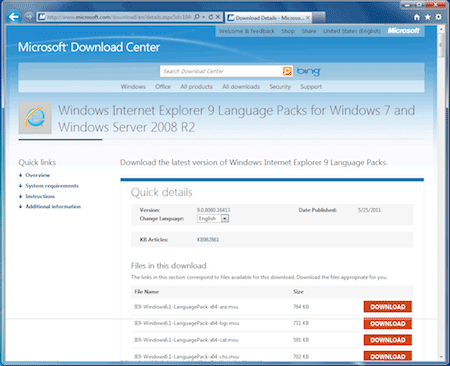Jump to Instructions in Quick links
Viewport: 450px width, 366px height.
pyautogui.click(x=40, y=196)
